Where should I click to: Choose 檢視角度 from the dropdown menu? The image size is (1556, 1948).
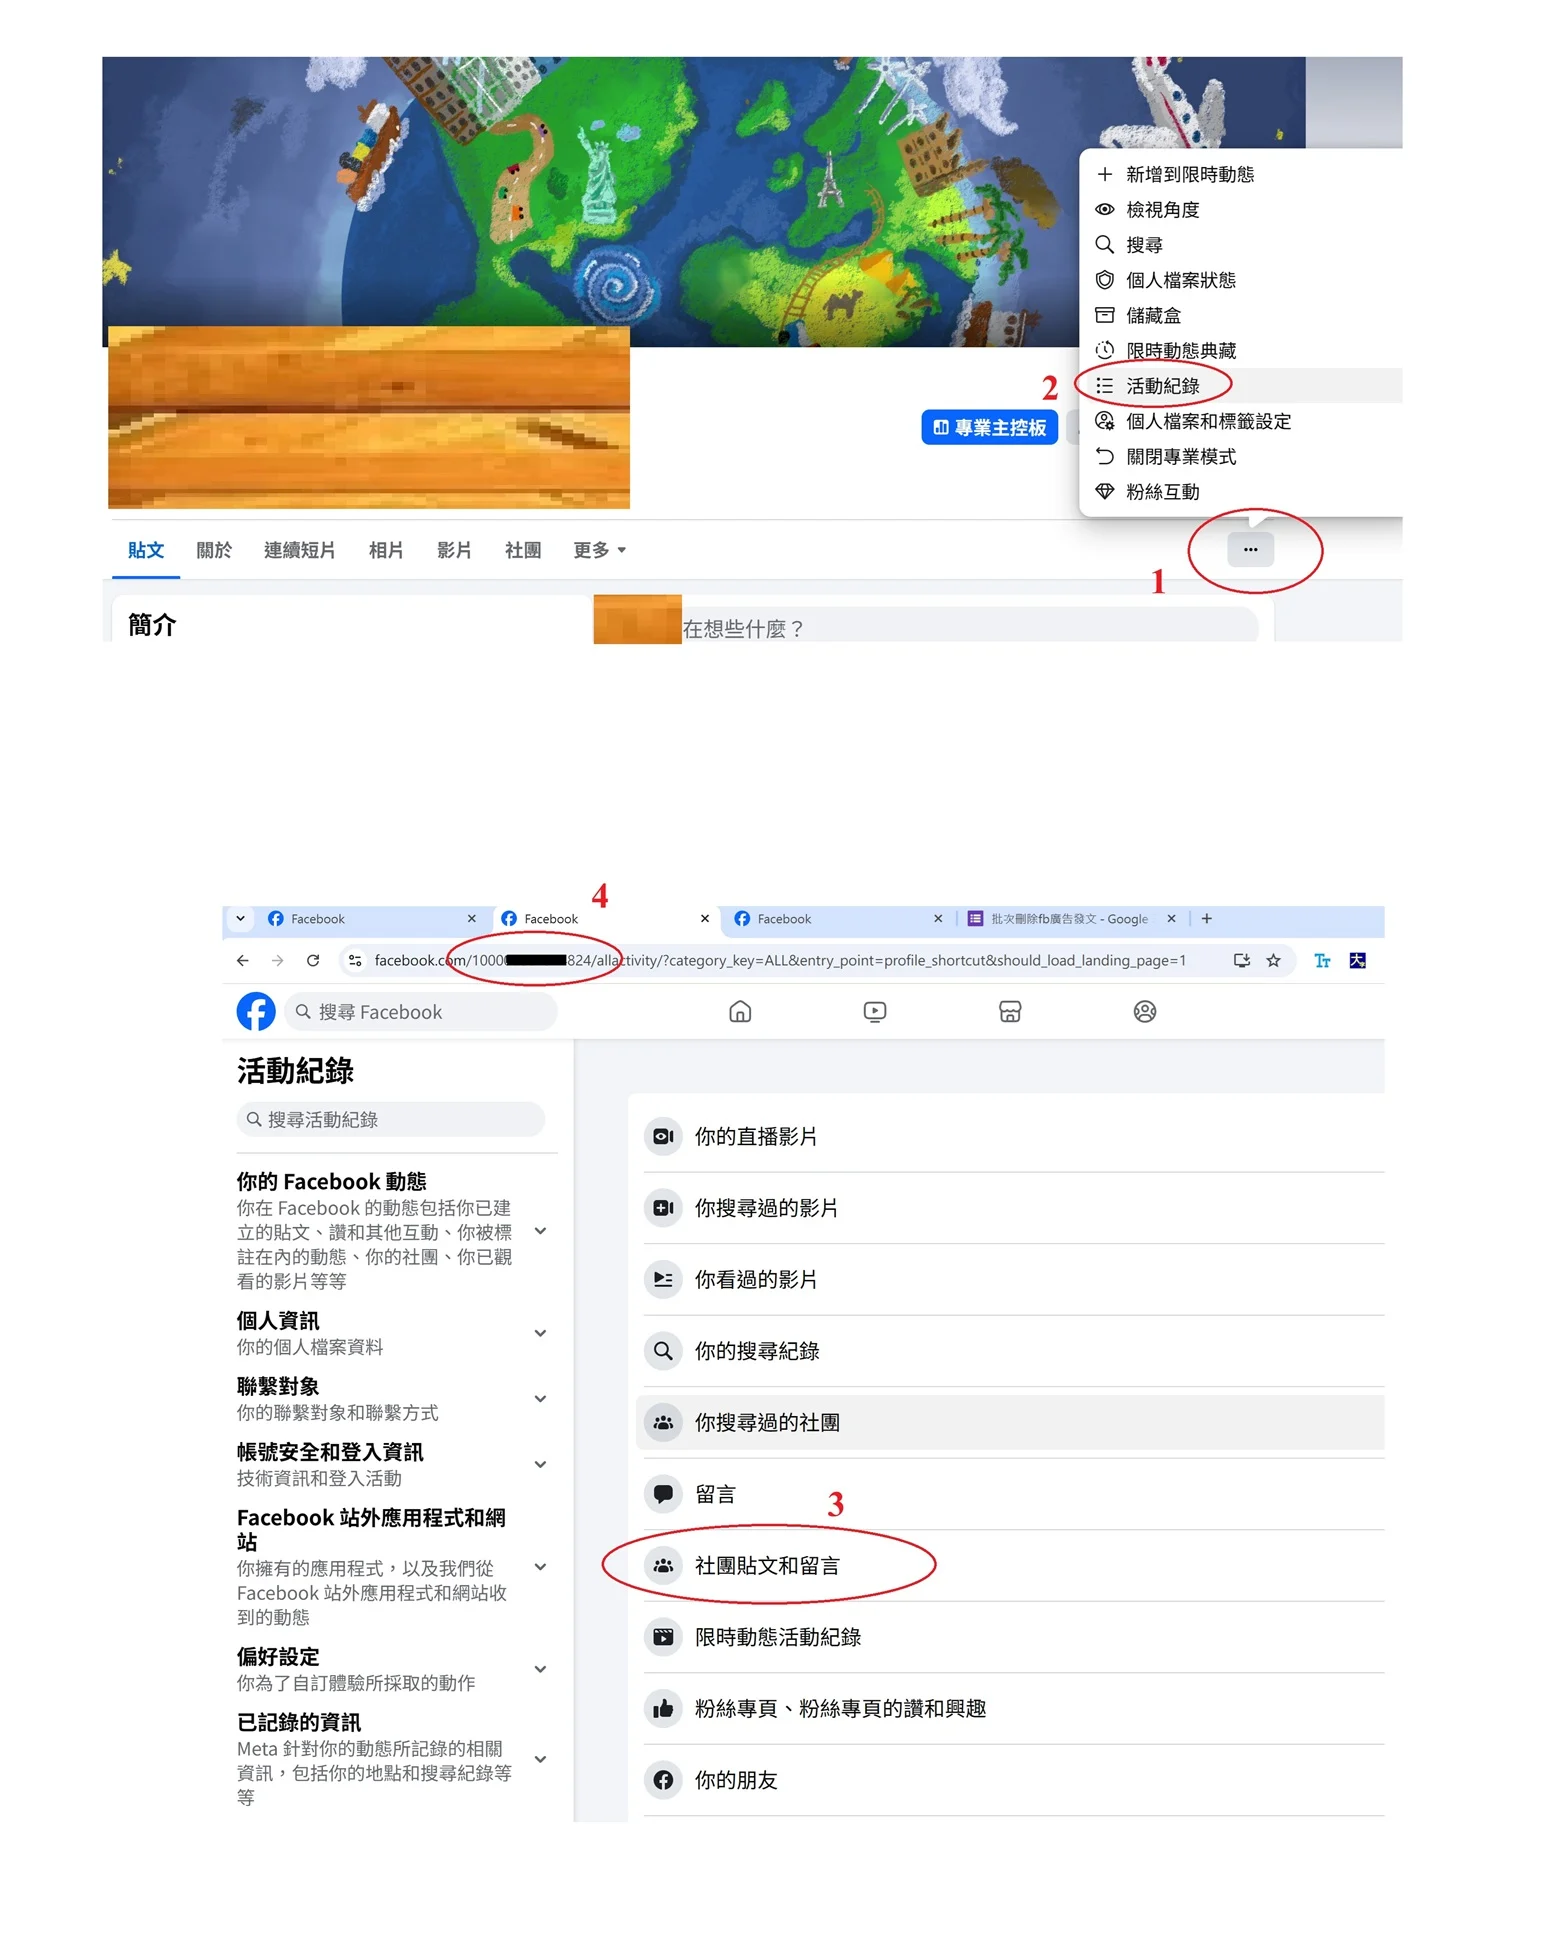[x=1242, y=209]
